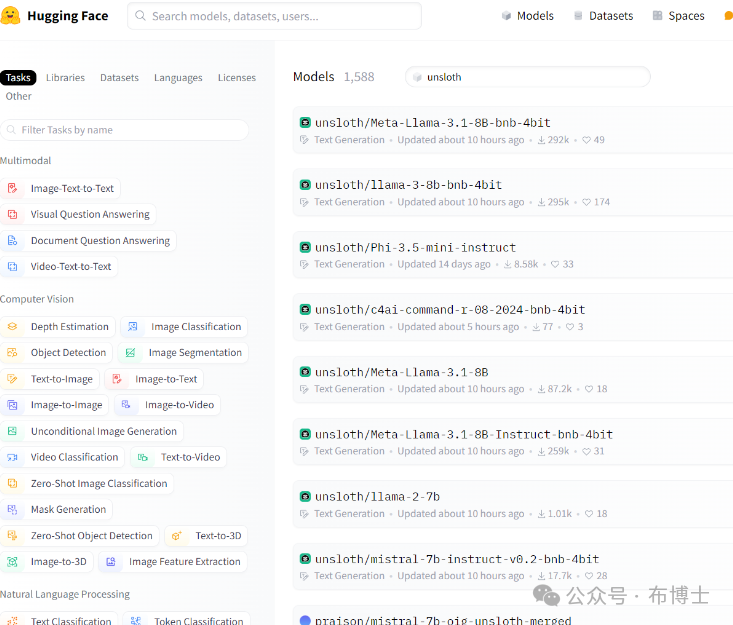The height and width of the screenshot is (625, 733).
Task: Click the heart icon on llama-3-8b-bnb-4bit
Action: click(x=586, y=202)
